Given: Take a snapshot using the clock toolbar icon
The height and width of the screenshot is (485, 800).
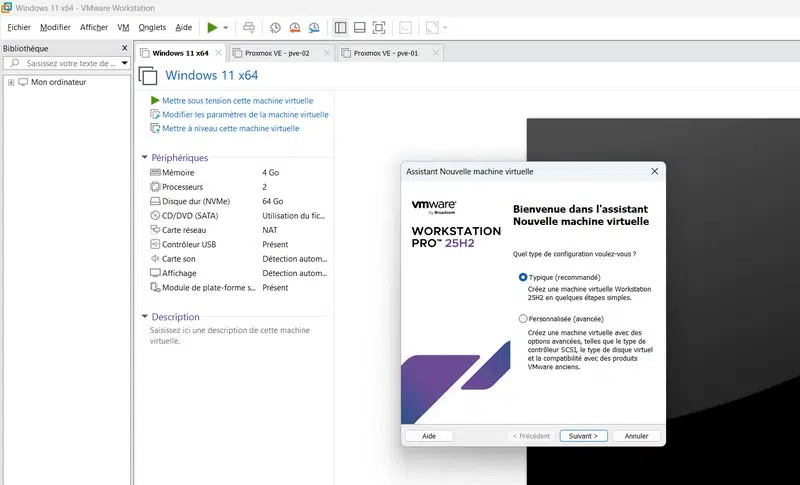Looking at the screenshot, I should [x=275, y=28].
